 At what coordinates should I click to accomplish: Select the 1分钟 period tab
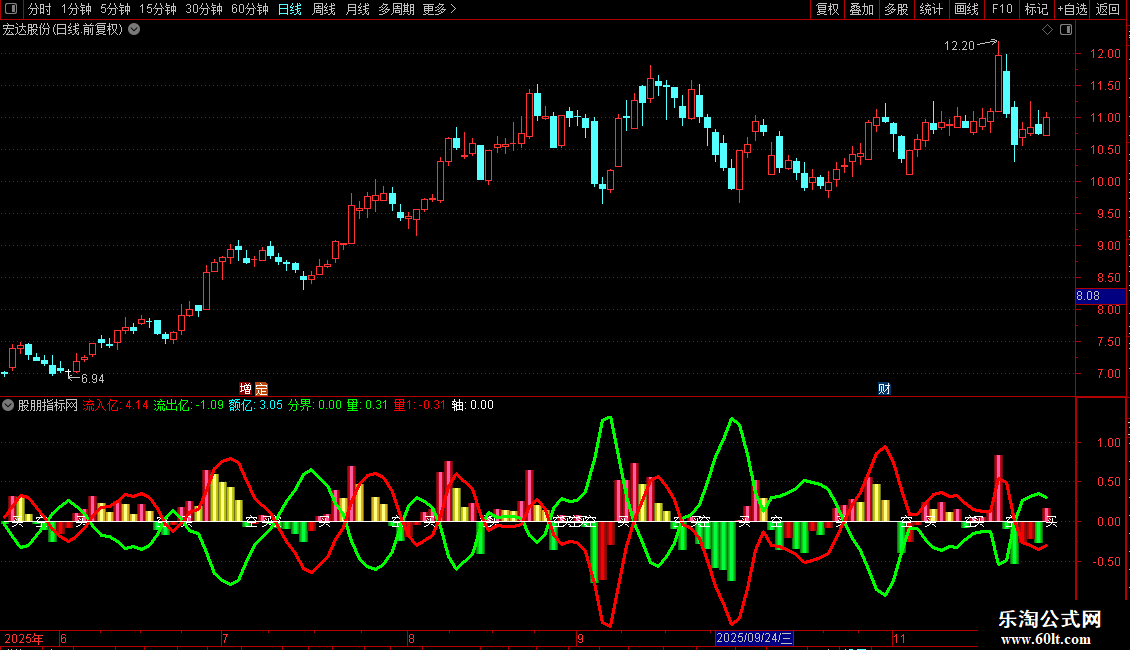coord(76,9)
